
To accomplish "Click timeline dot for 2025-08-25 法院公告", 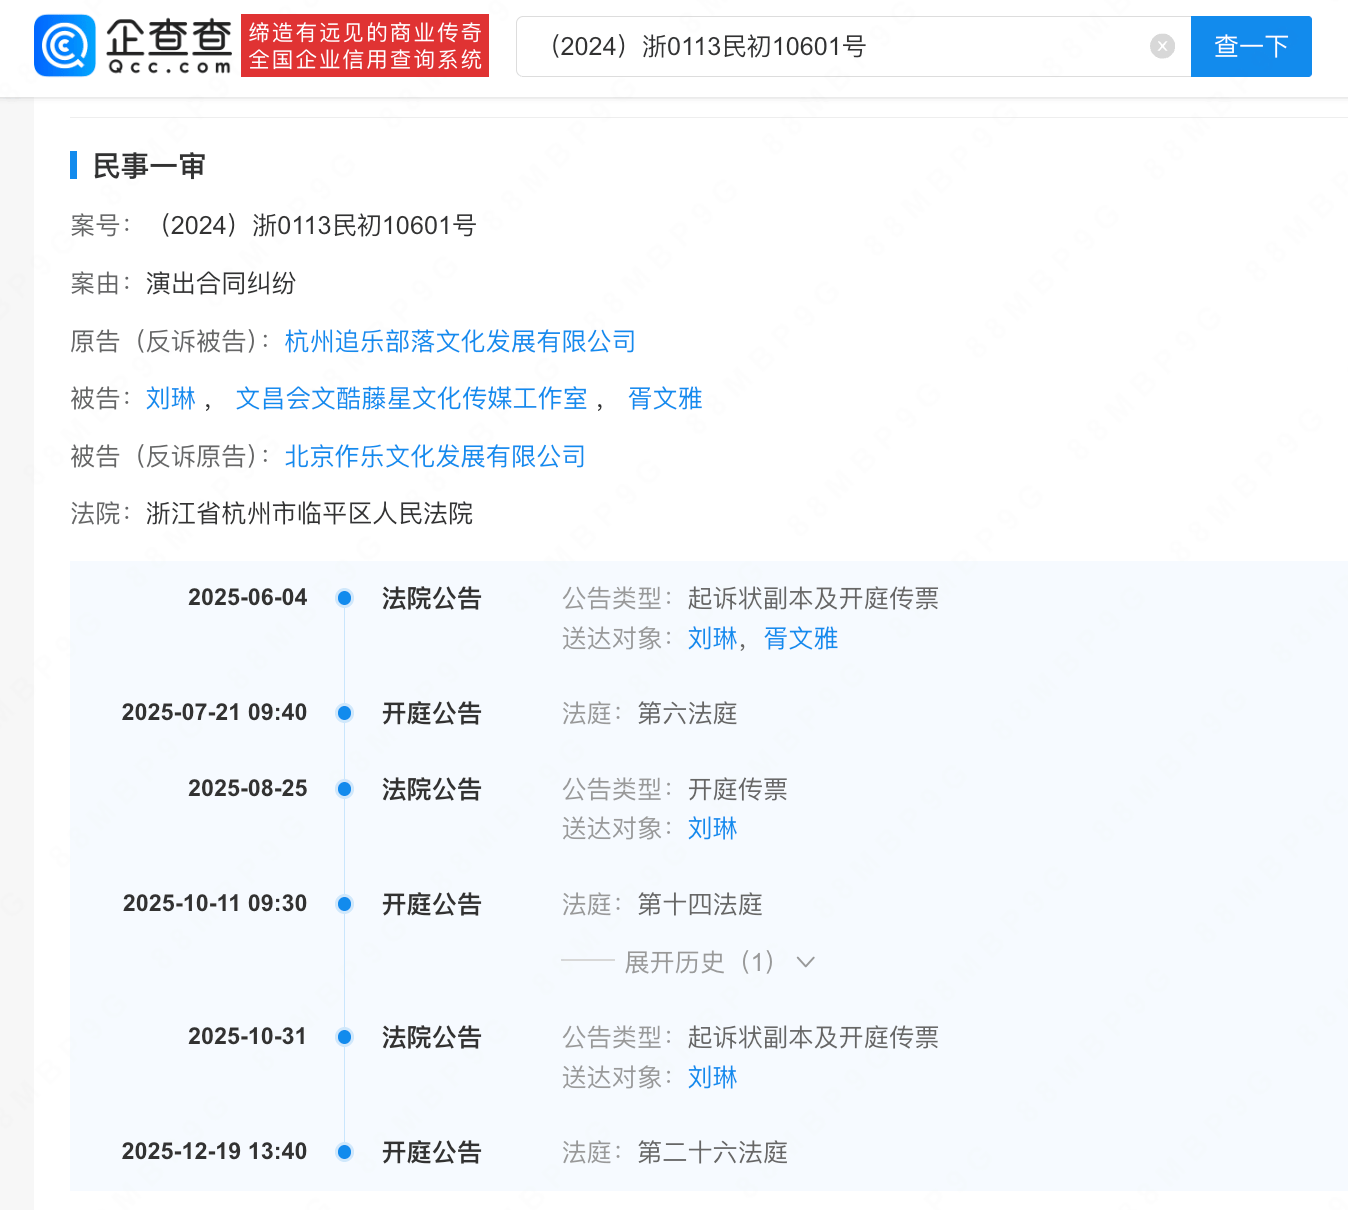I will [x=344, y=789].
